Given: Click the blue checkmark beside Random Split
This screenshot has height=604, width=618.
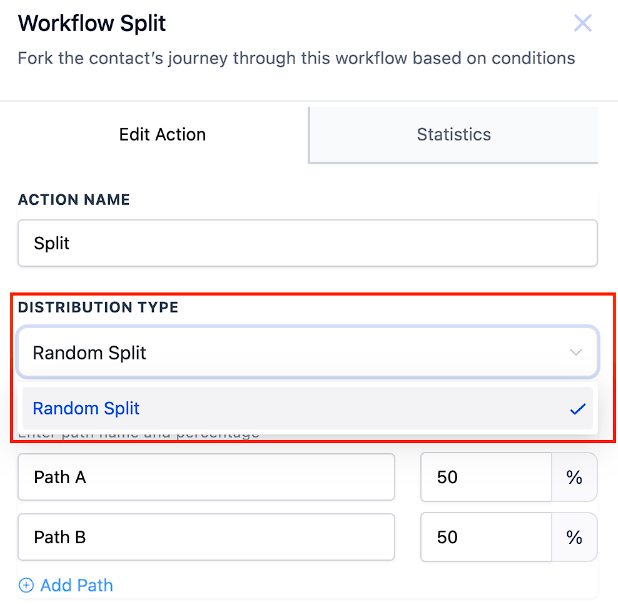Looking at the screenshot, I should [577, 409].
